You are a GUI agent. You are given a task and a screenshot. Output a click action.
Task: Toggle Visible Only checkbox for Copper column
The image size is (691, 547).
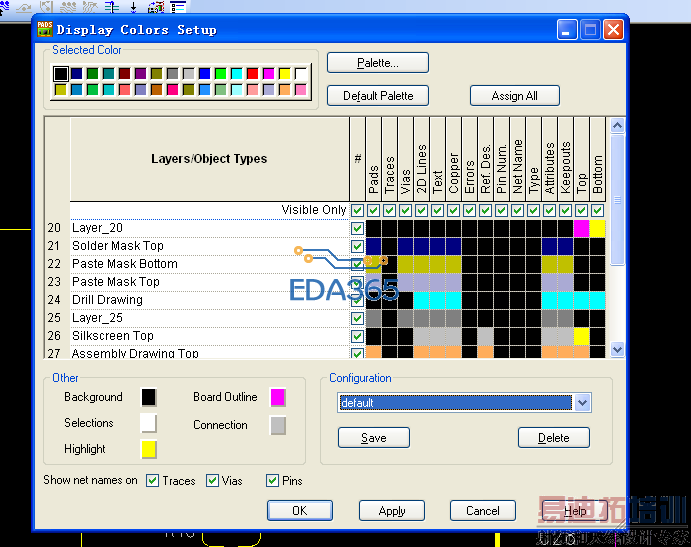pos(453,210)
